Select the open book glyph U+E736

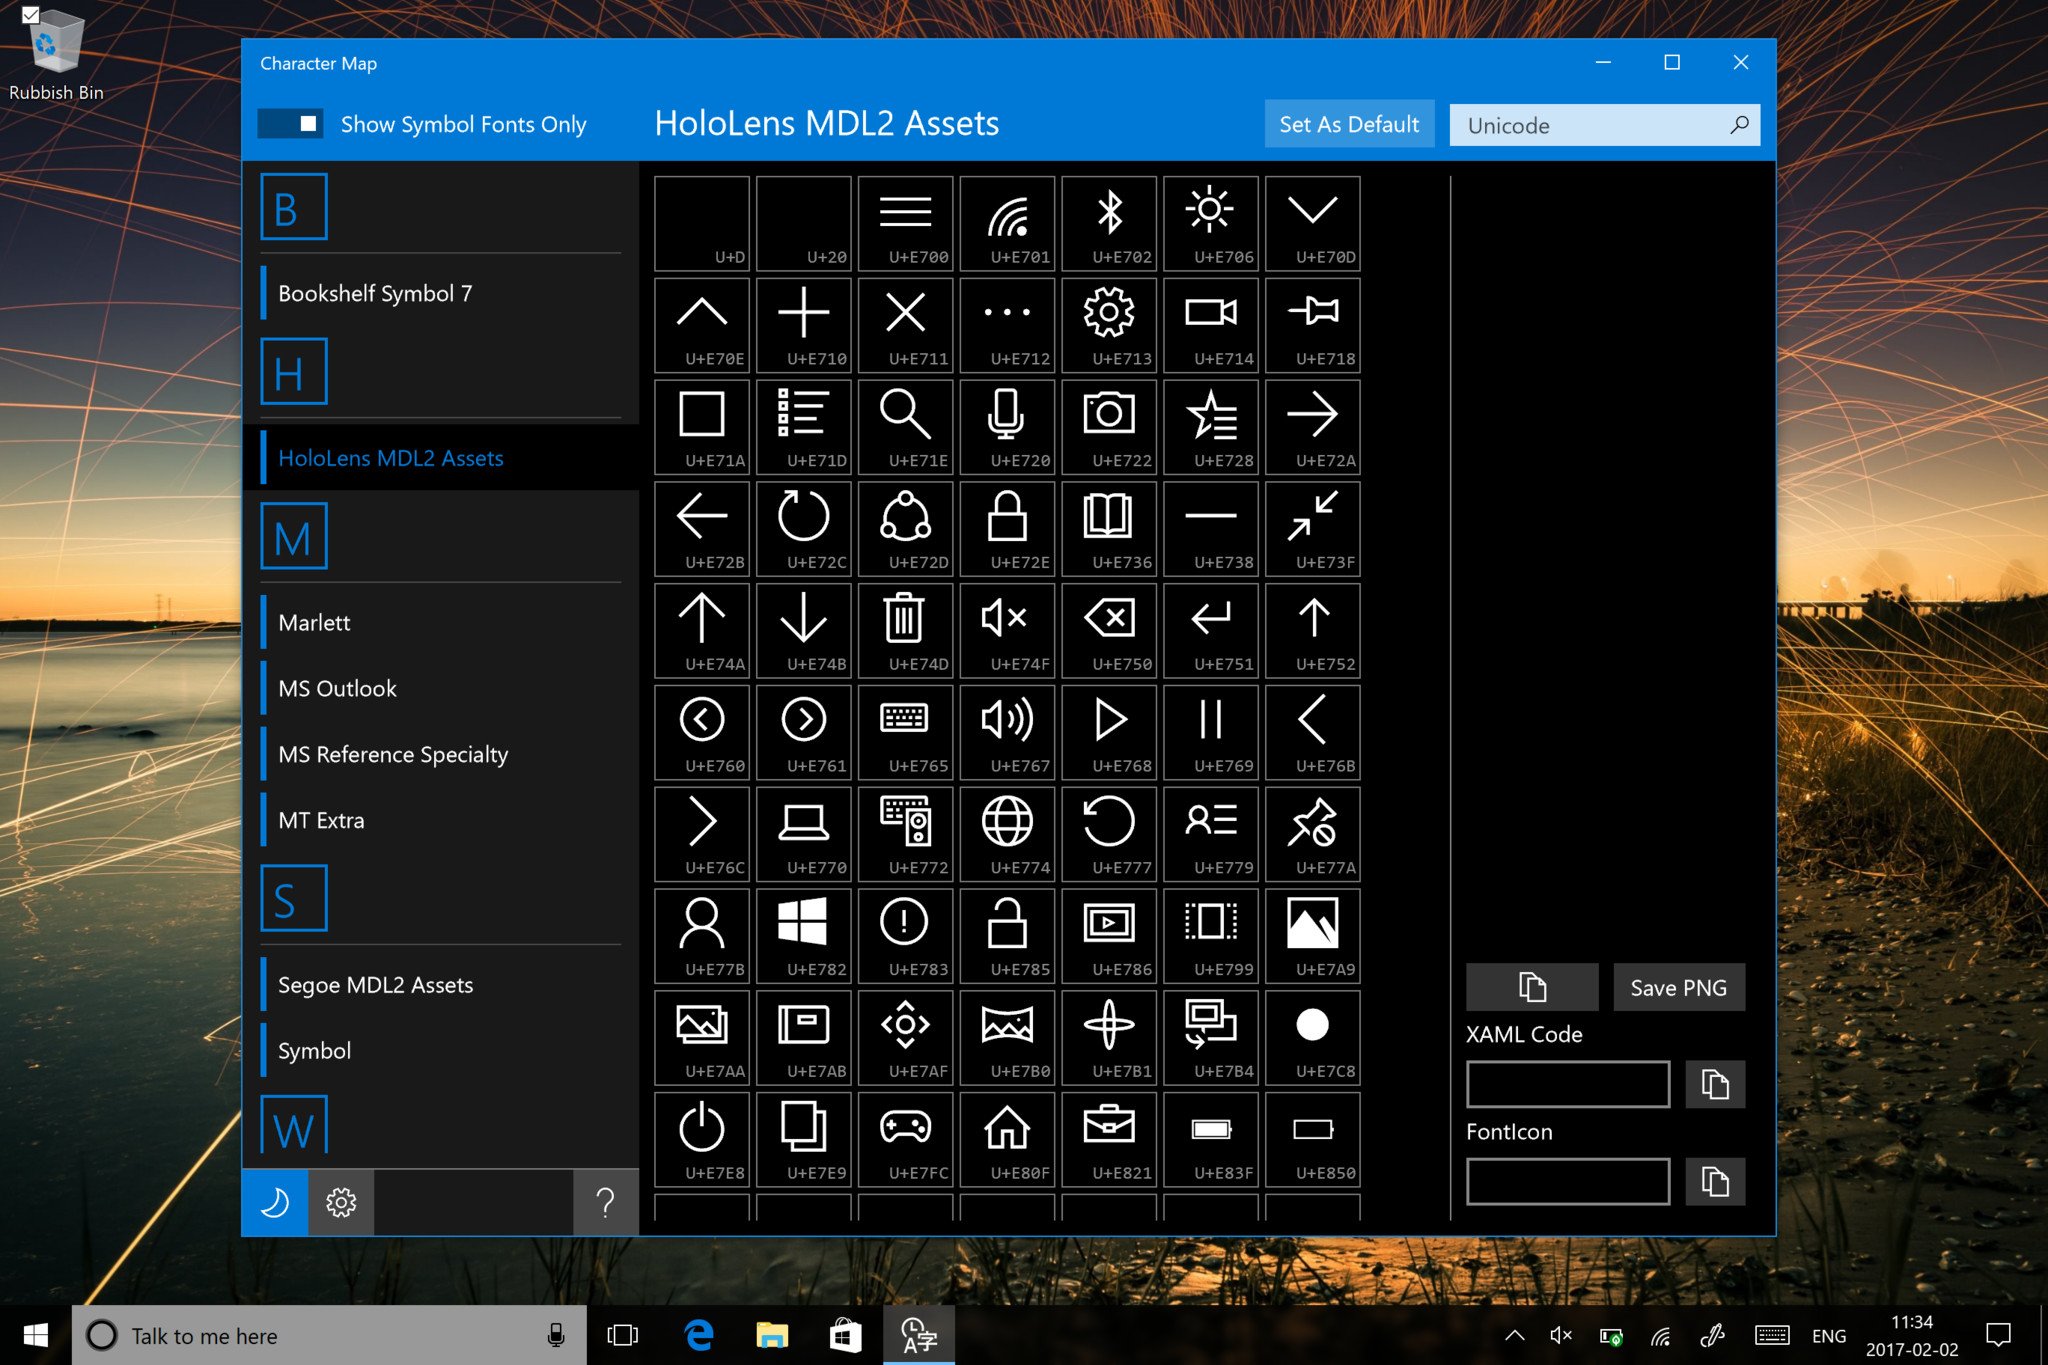pyautogui.click(x=1109, y=529)
